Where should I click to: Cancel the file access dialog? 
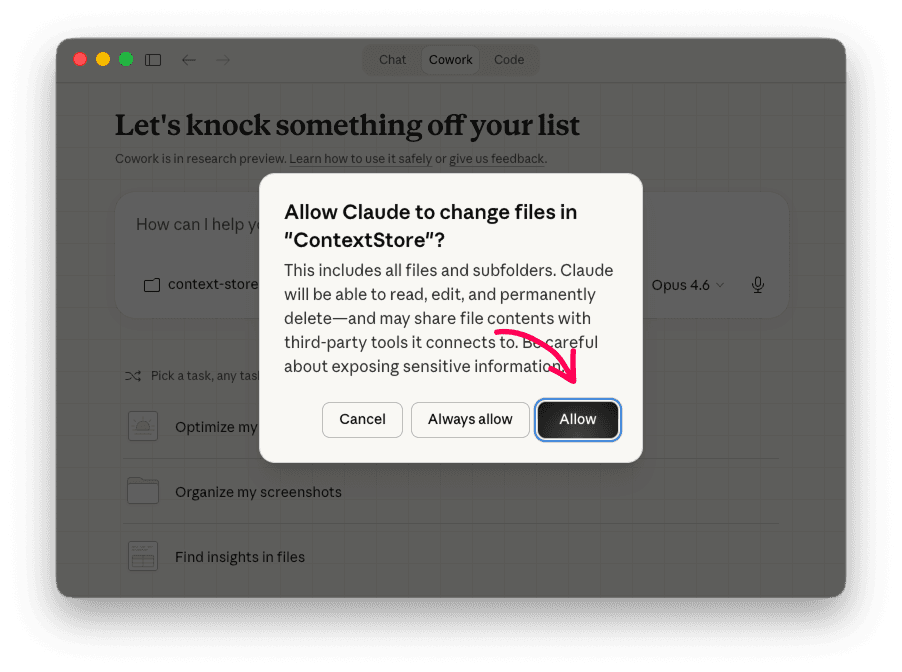362,420
